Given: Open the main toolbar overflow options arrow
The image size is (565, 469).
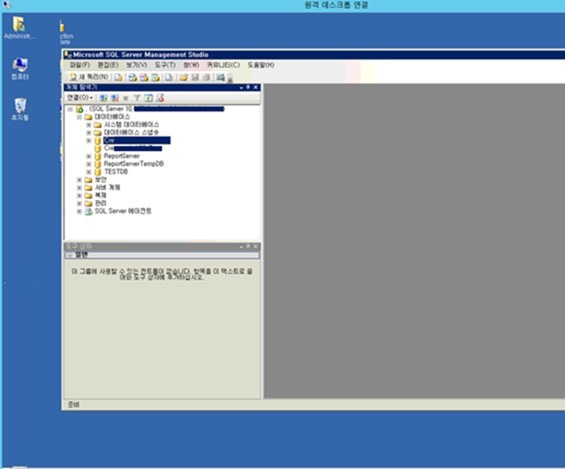Looking at the screenshot, I should point(230,79).
